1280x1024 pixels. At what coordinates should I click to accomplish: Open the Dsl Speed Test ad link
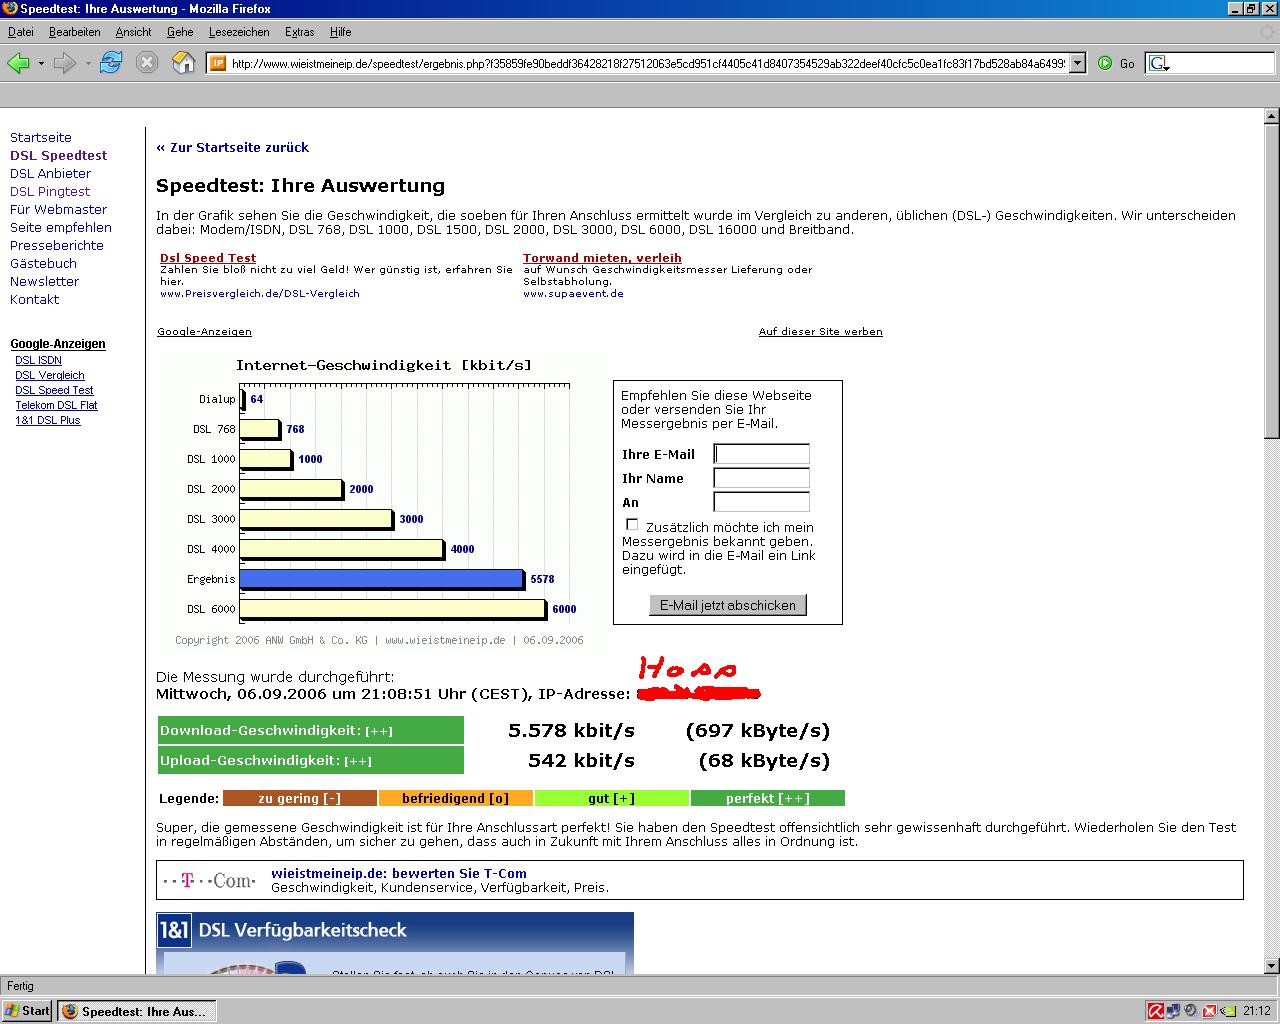coord(208,258)
